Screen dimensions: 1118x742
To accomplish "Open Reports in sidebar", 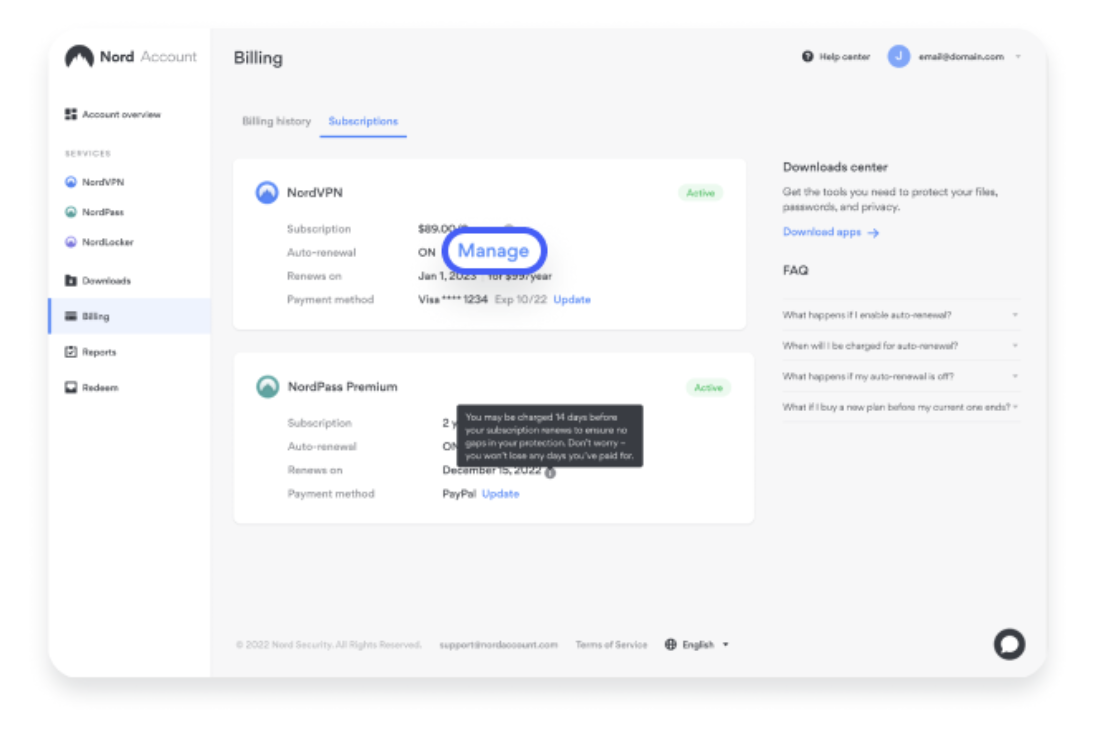I will [x=91, y=351].
